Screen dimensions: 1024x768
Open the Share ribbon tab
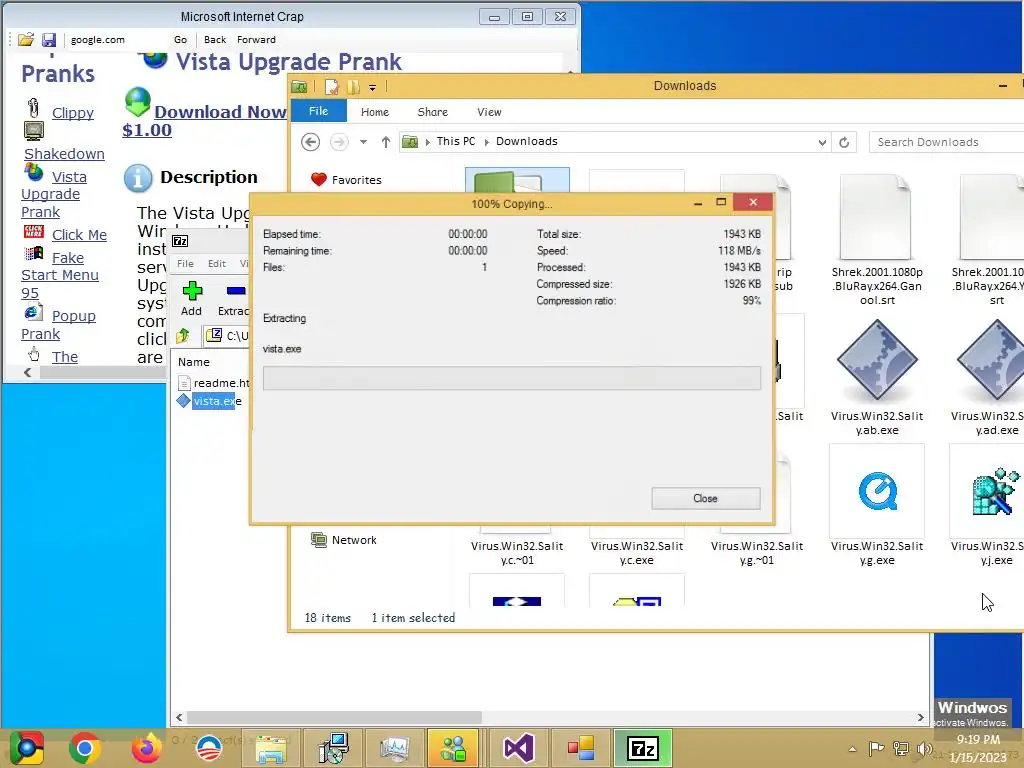pyautogui.click(x=432, y=112)
